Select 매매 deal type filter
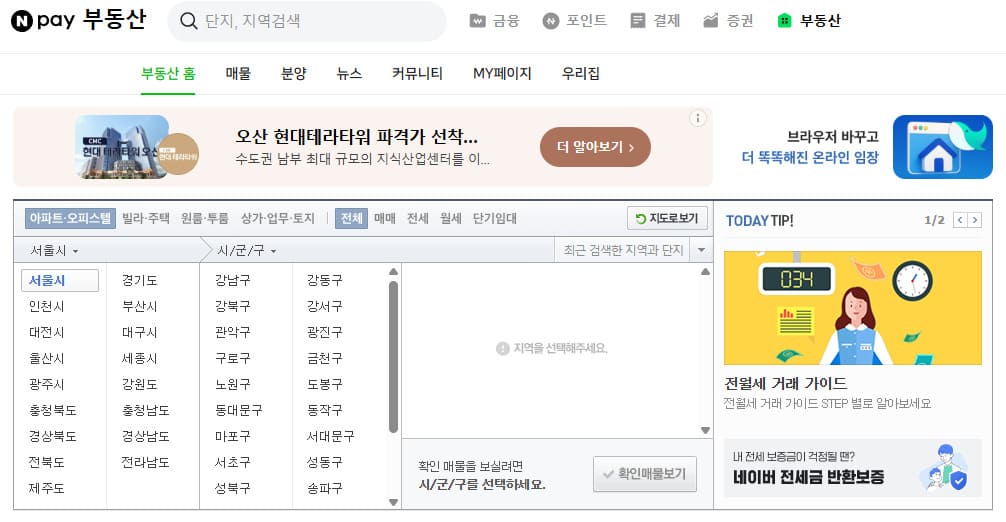 tap(385, 218)
